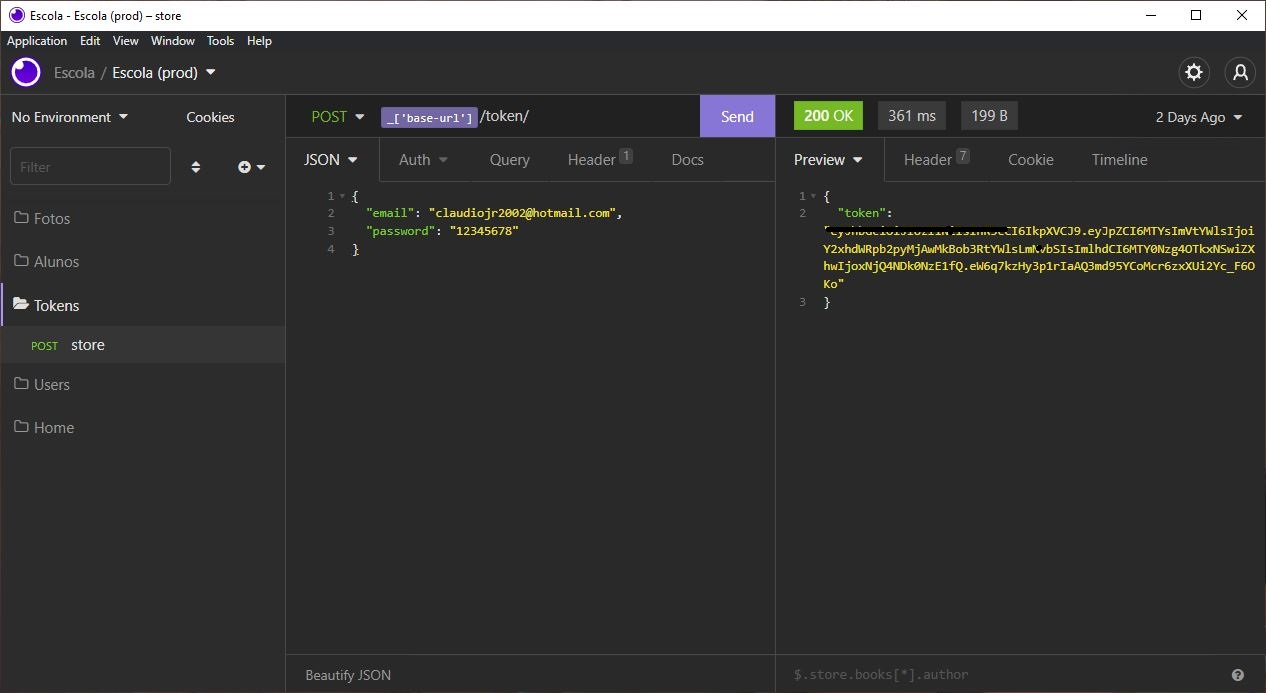This screenshot has width=1266, height=693.
Task: Click the Insomnia logo icon
Action: (x=26, y=72)
